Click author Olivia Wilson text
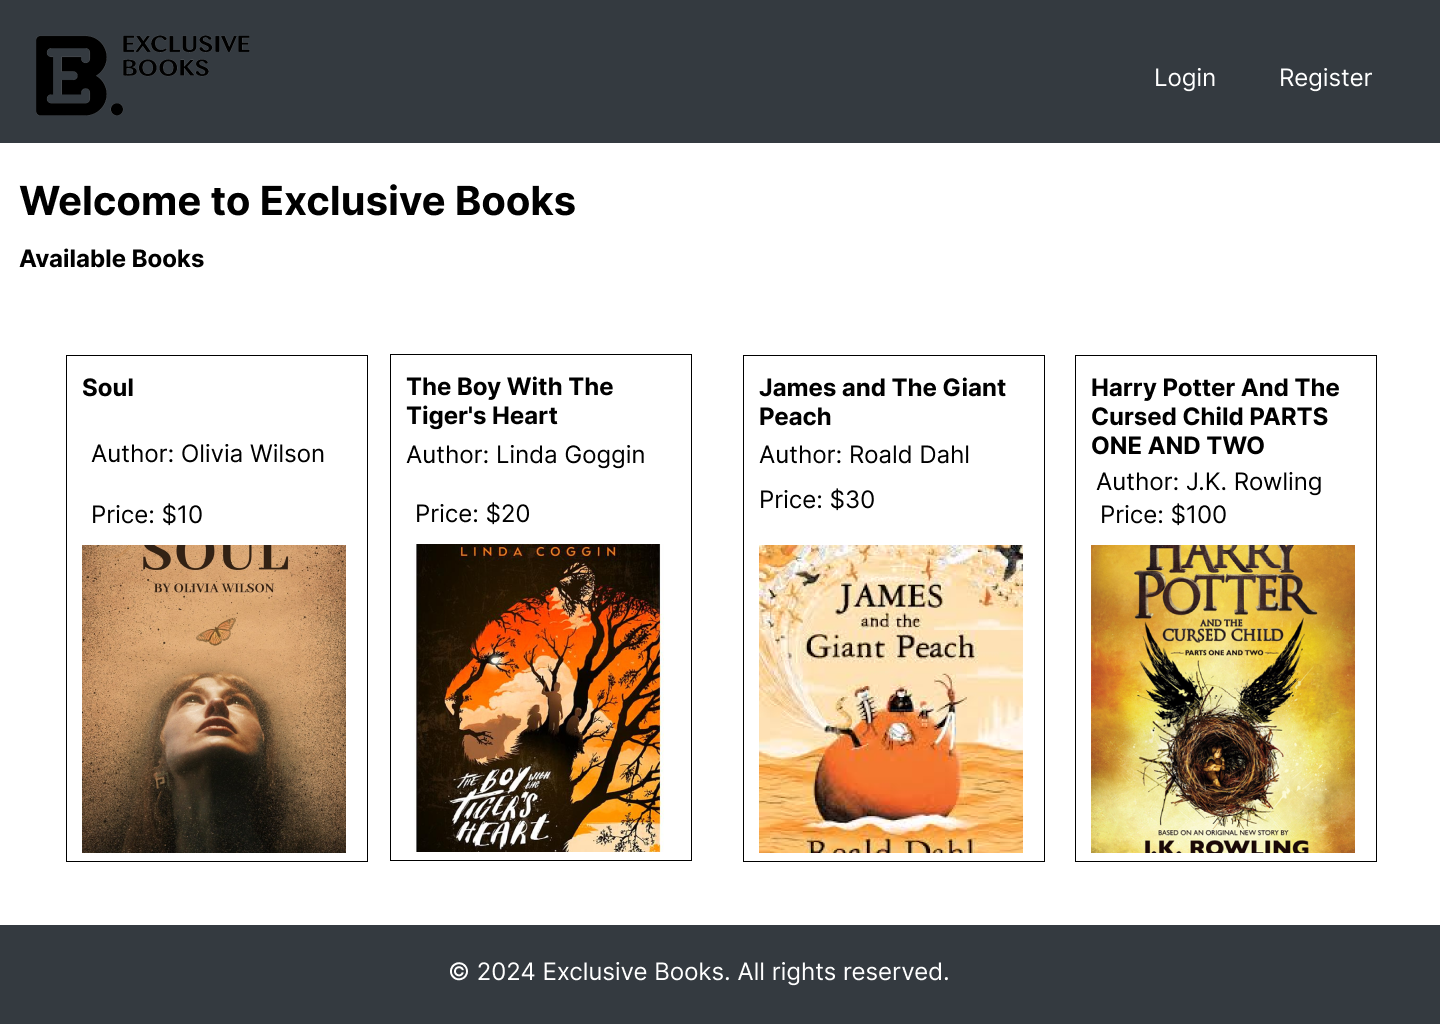The image size is (1440, 1024). pos(208,454)
